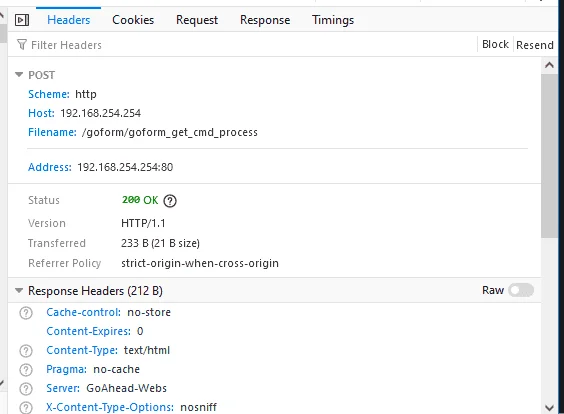Click the filter funnel icon
The image size is (564, 414).
tap(22, 45)
